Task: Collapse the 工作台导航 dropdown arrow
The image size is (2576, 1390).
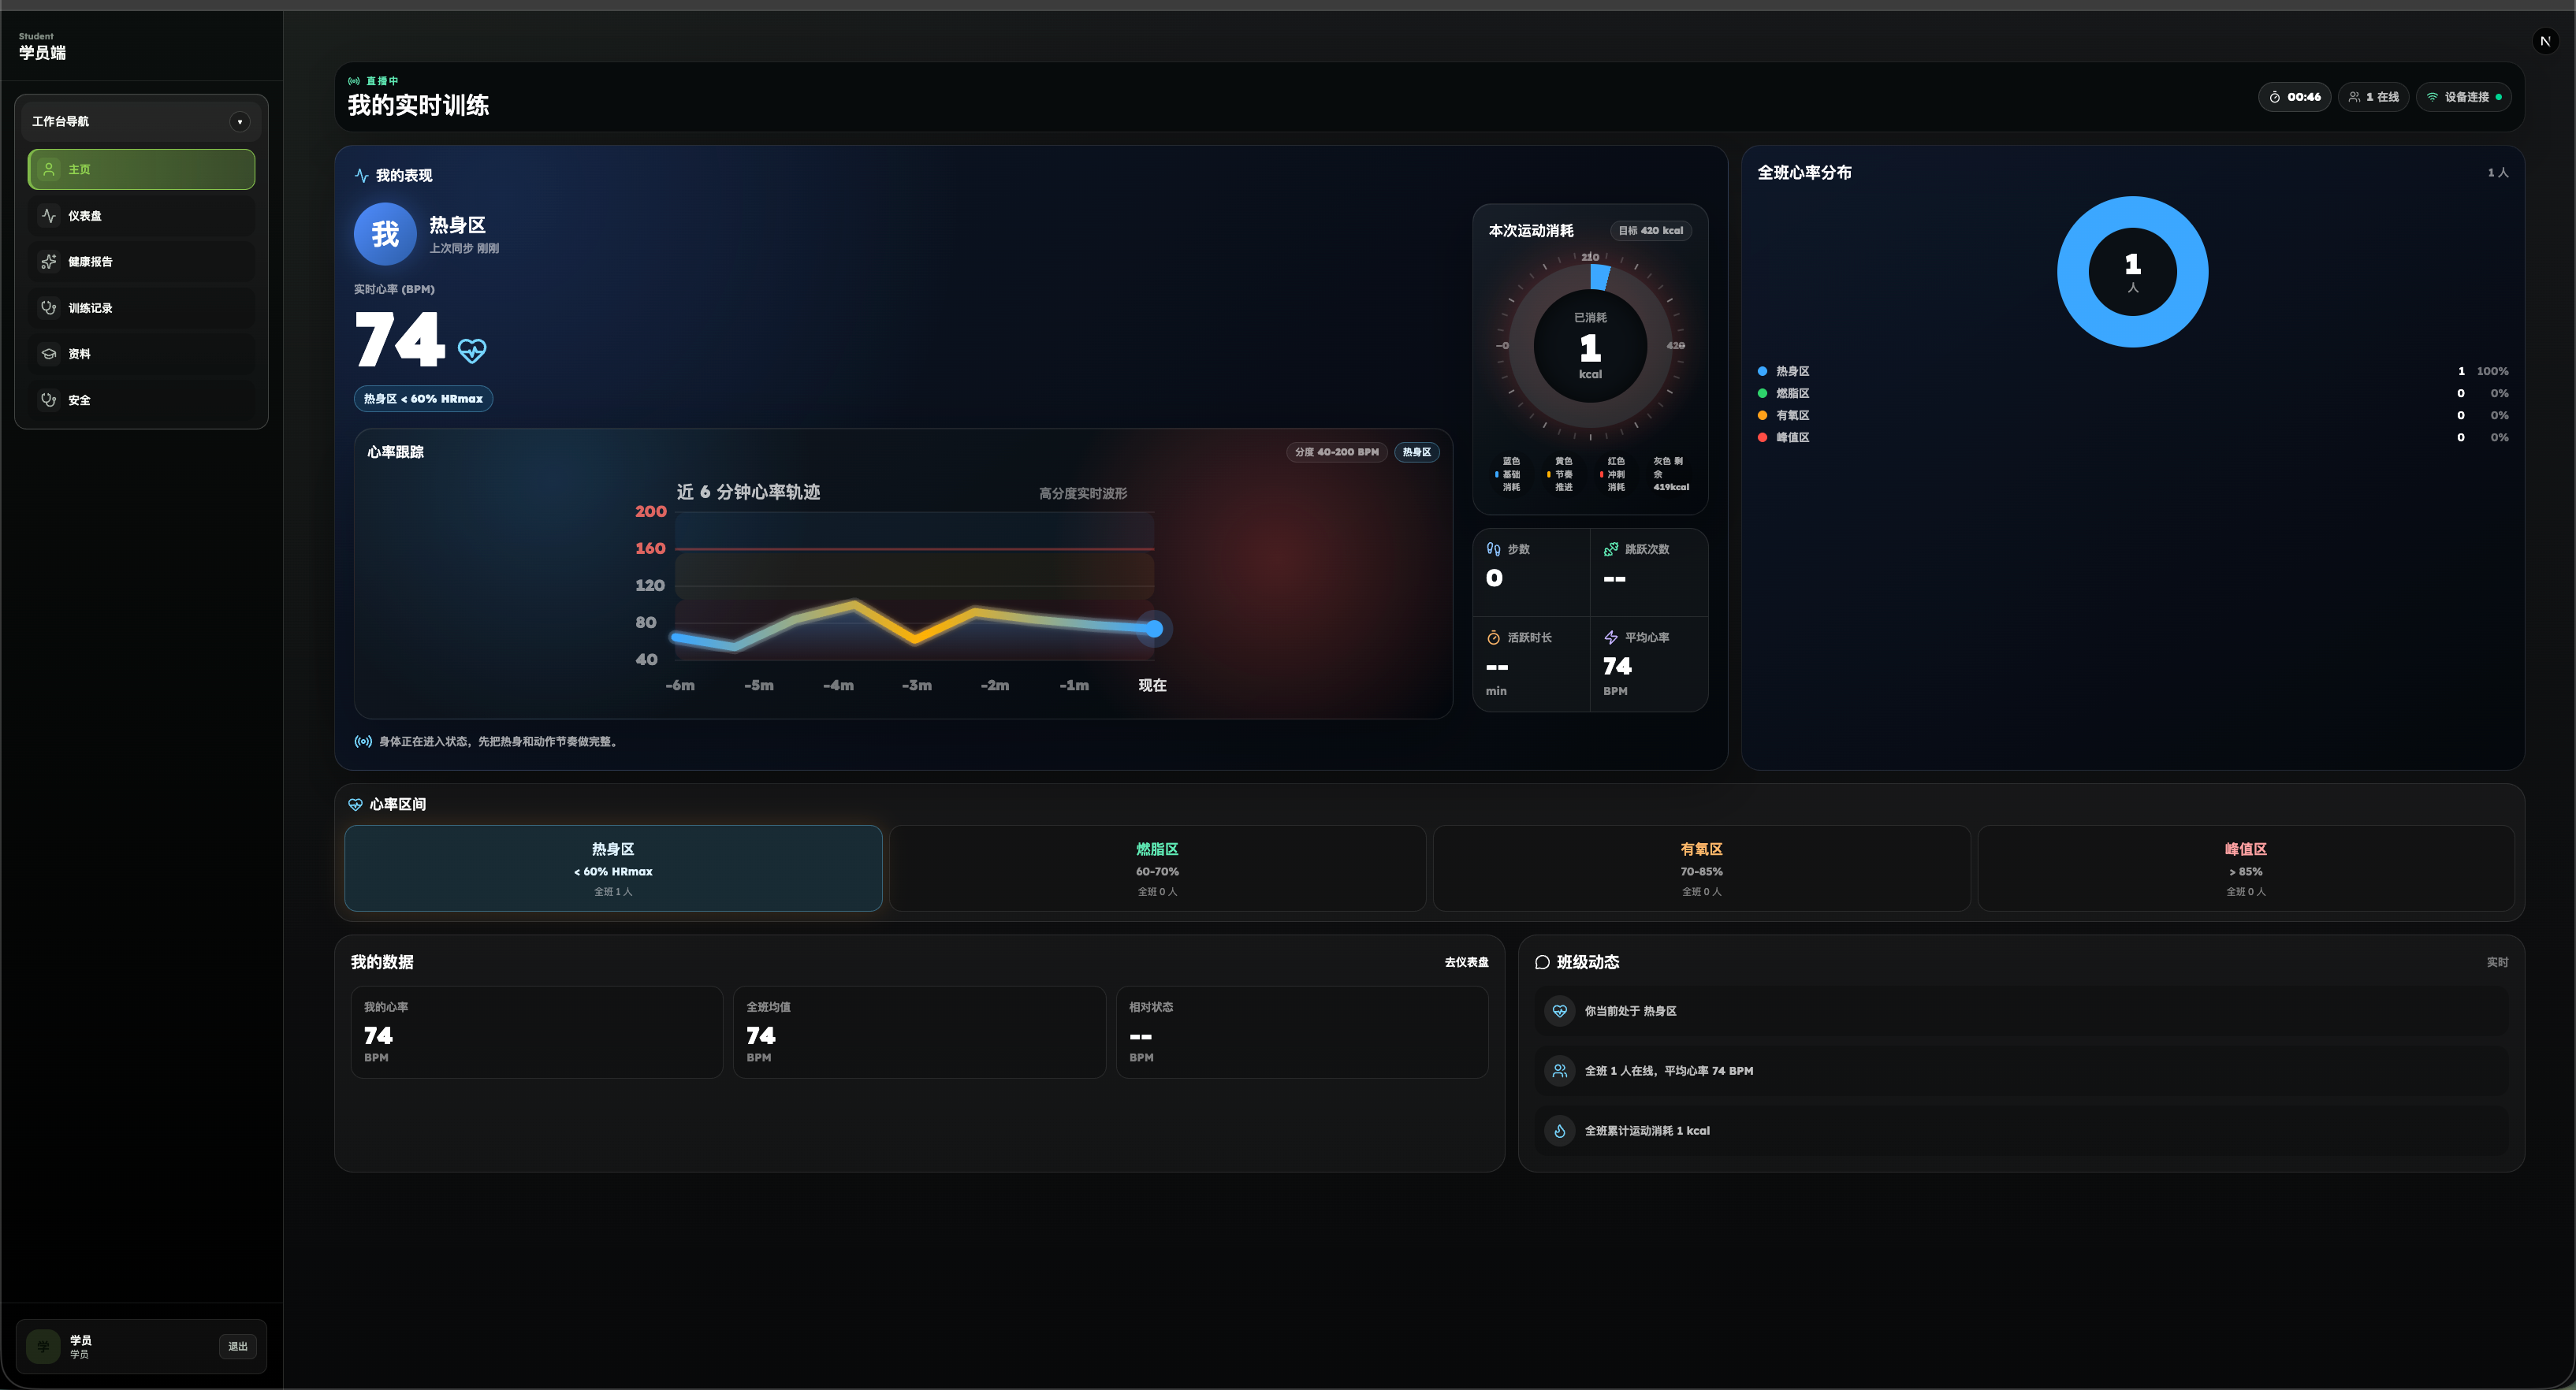Action: click(239, 122)
